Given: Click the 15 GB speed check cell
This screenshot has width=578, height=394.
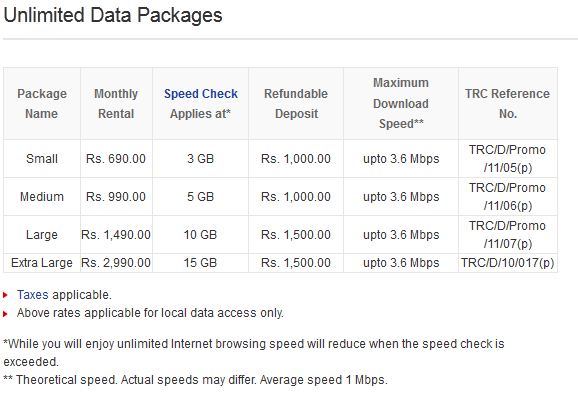Looking at the screenshot, I should click(x=201, y=263).
